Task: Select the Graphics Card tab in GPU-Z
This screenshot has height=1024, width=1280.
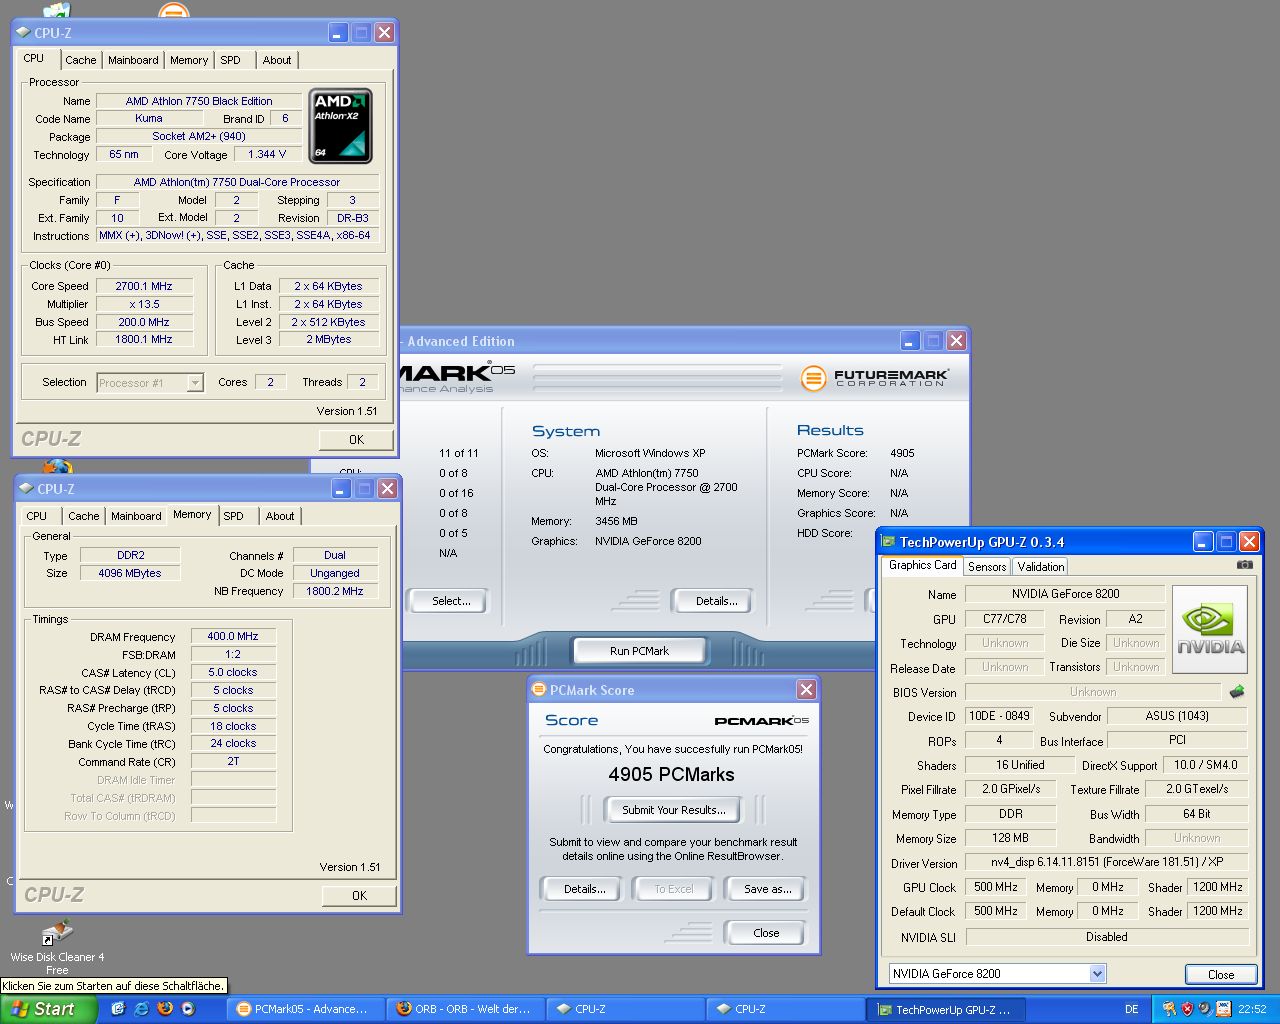Action: pyautogui.click(x=922, y=565)
